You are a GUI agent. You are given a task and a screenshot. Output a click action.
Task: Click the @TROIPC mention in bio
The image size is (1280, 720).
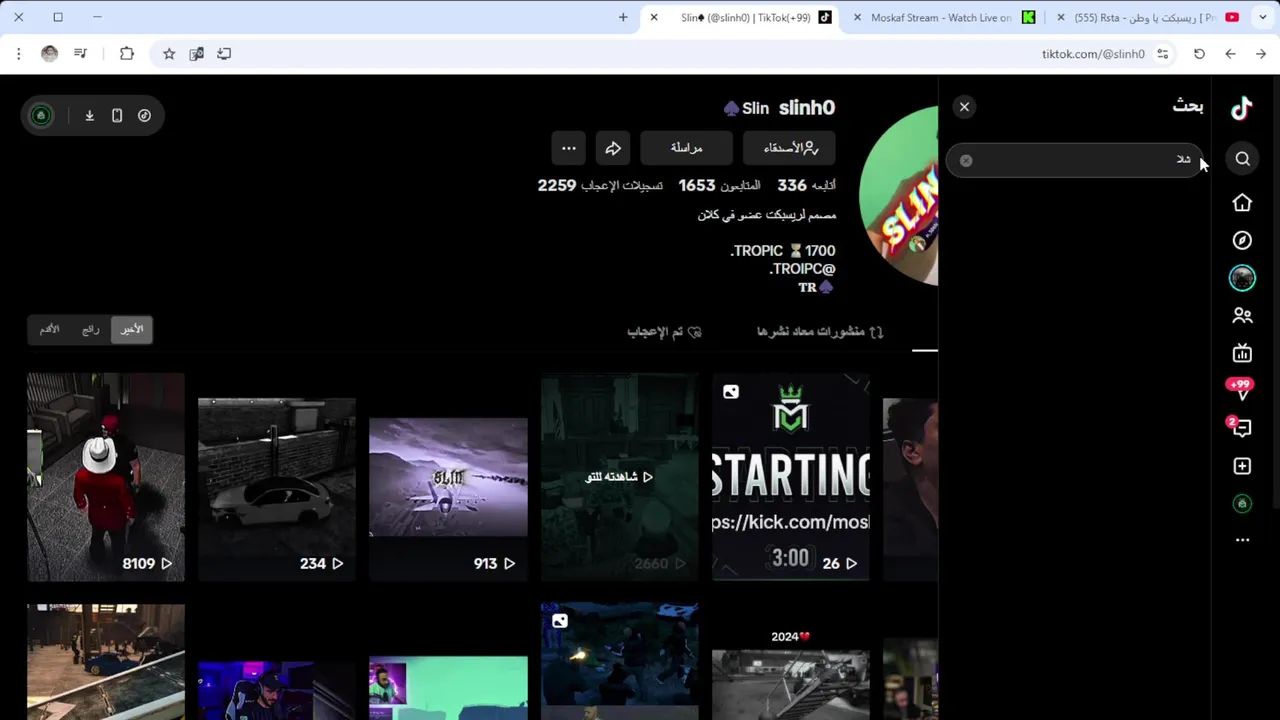click(x=802, y=269)
